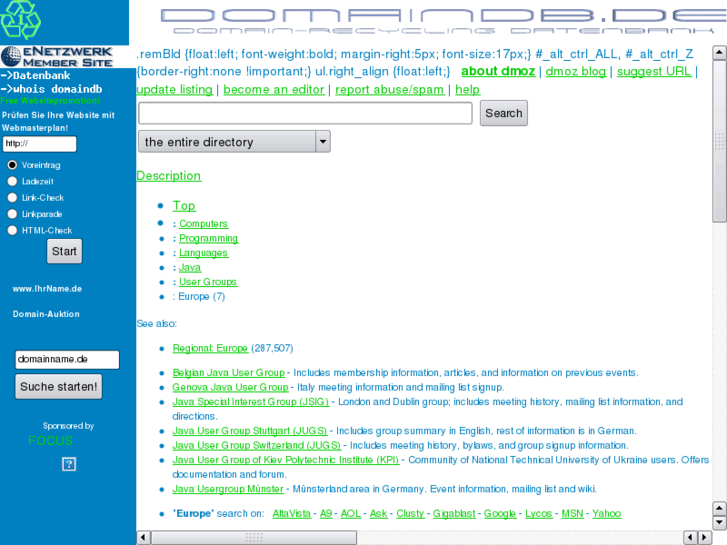The height and width of the screenshot is (545, 727).
Task: Search Europe on Yahoo link
Action: pyautogui.click(x=606, y=513)
